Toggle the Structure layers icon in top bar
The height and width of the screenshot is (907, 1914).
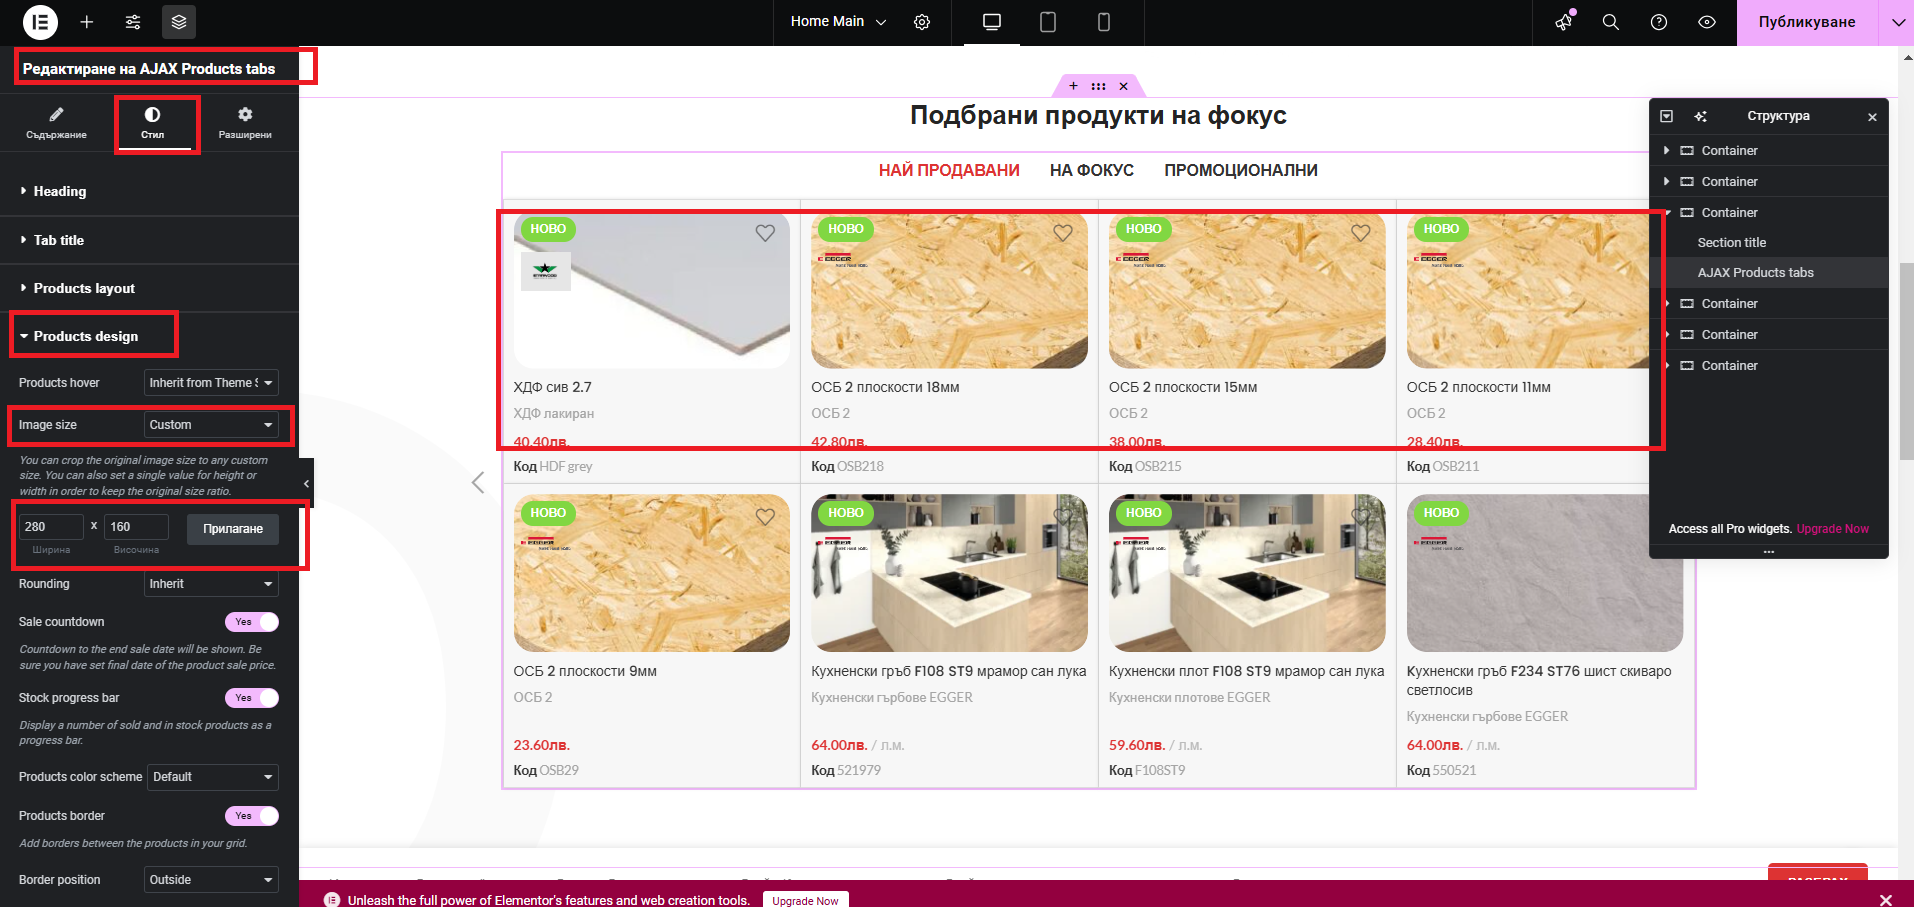[x=179, y=22]
